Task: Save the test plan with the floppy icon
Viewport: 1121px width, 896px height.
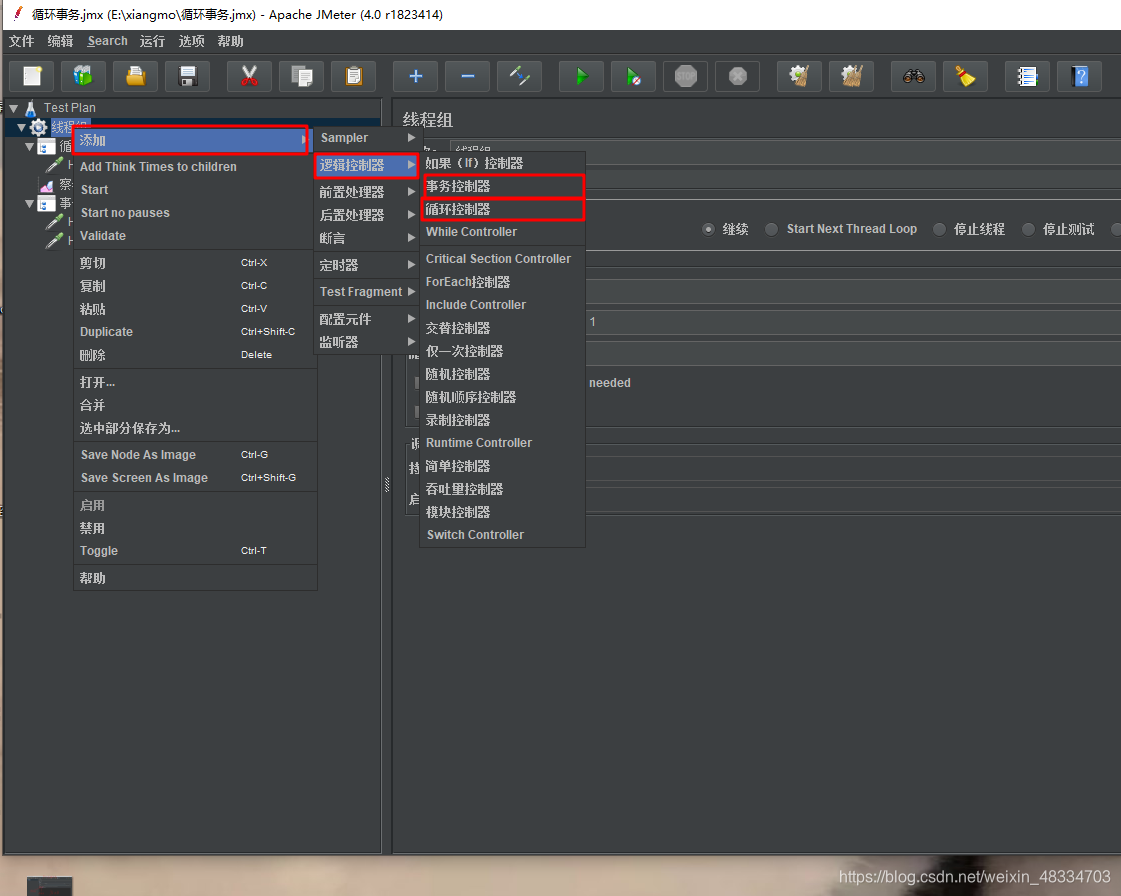Action: 187,76
